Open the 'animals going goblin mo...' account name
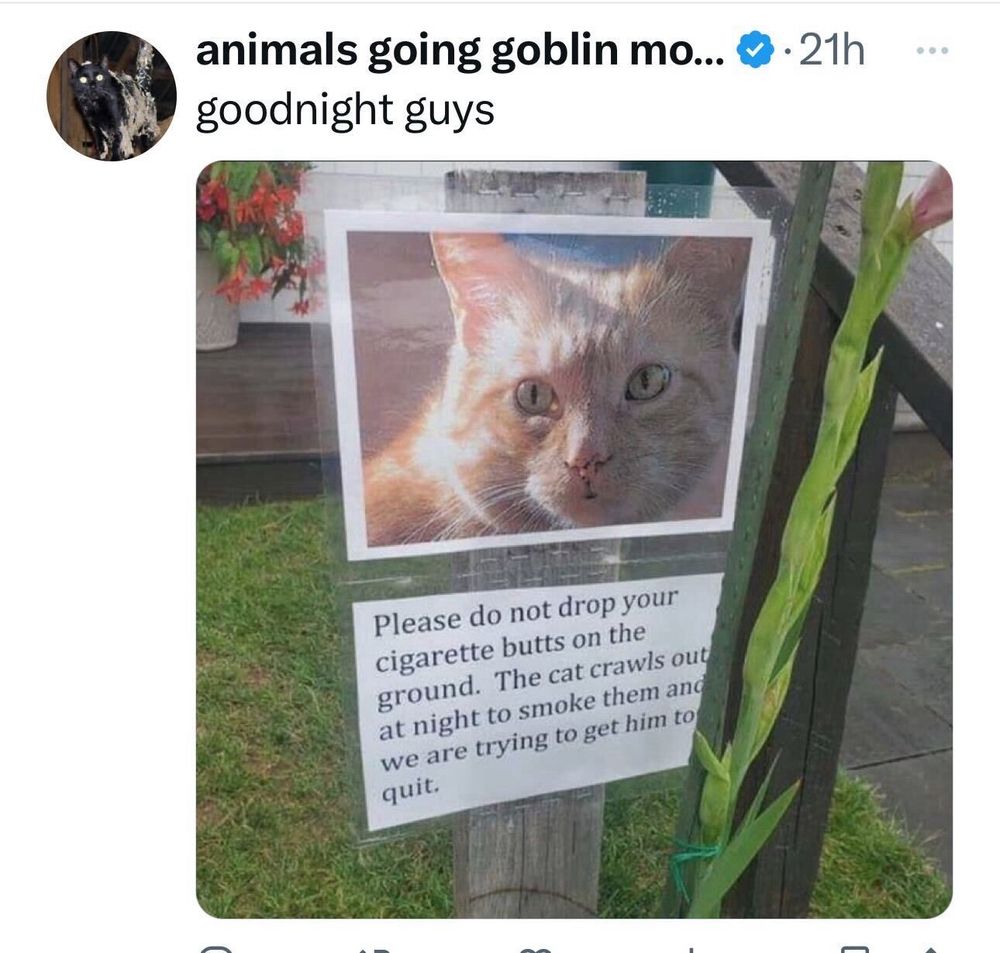The height and width of the screenshot is (953, 1000). (x=460, y=51)
